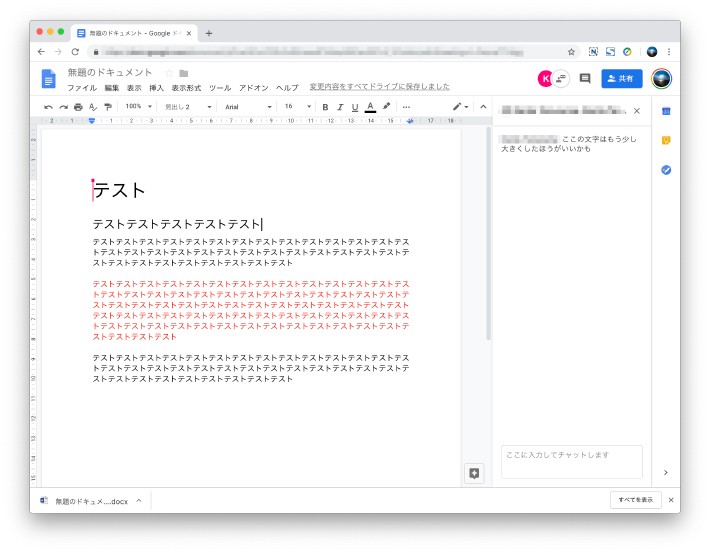The image size is (710, 552).
Task: Open the ヘルプ menu
Action: [x=288, y=87]
